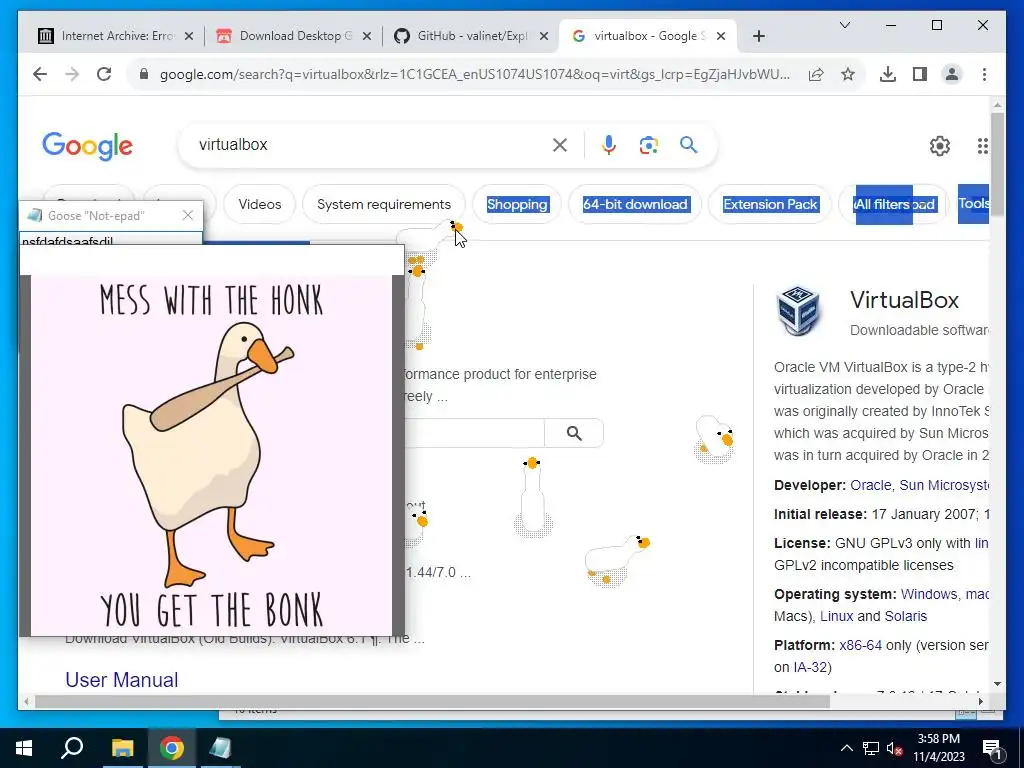Screen dimensions: 1024x768
Task: Click the Google logo
Action: click(x=88, y=146)
